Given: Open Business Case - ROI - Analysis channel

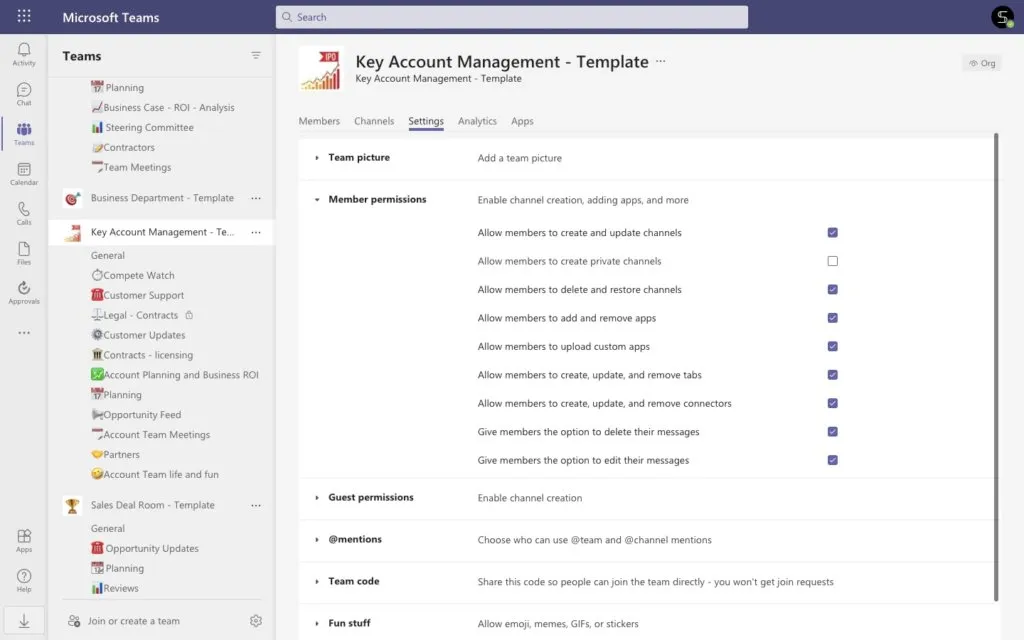Looking at the screenshot, I should tap(163, 108).
